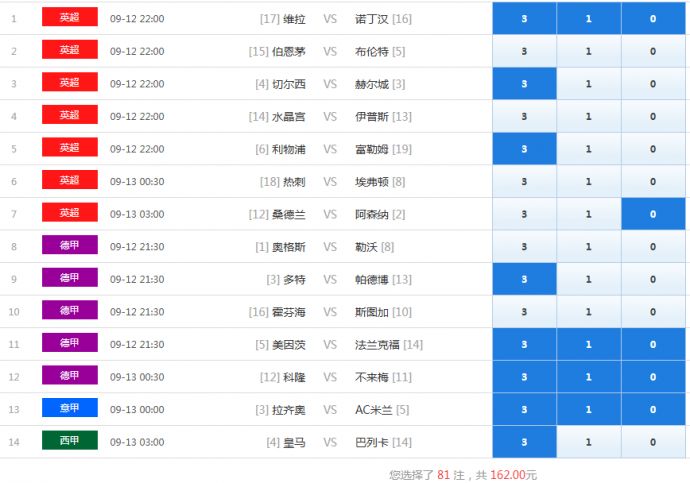Screen dimensions: 690x483
Task: Click match time 09-13 00:00 for 拉齐奥
Action: point(137,410)
